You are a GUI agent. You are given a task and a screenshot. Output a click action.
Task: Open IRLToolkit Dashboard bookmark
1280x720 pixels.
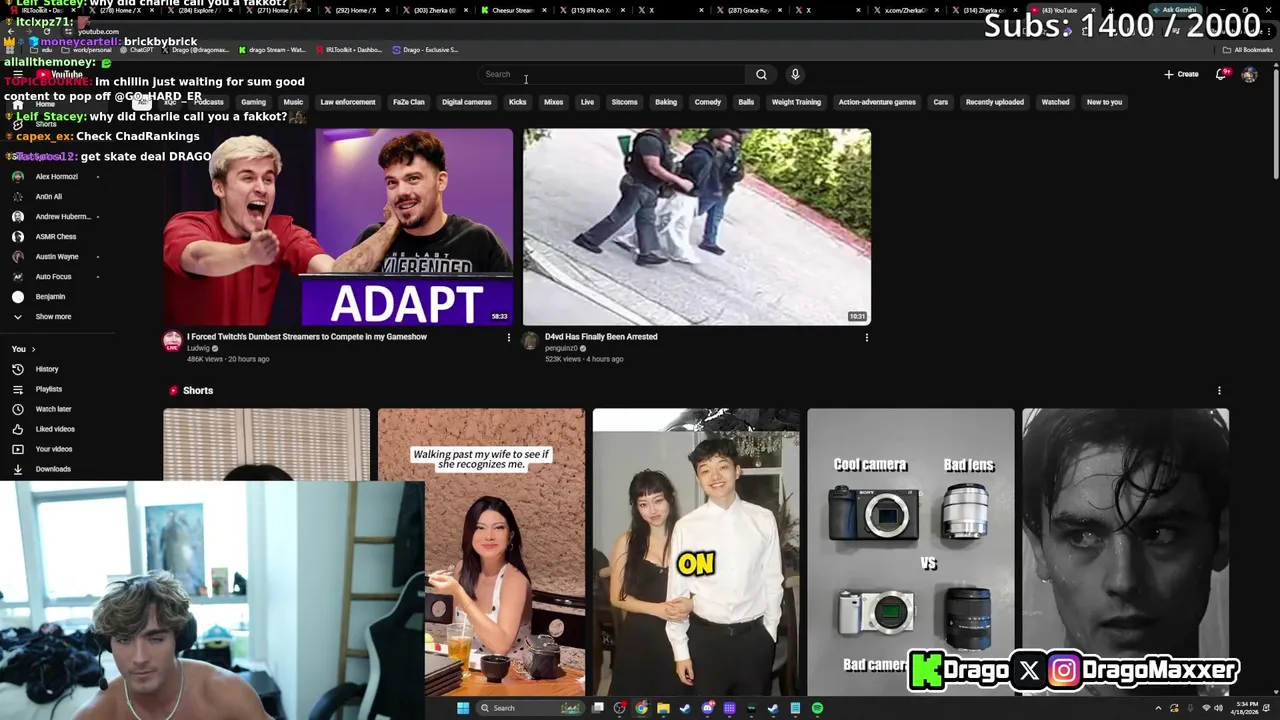350,50
